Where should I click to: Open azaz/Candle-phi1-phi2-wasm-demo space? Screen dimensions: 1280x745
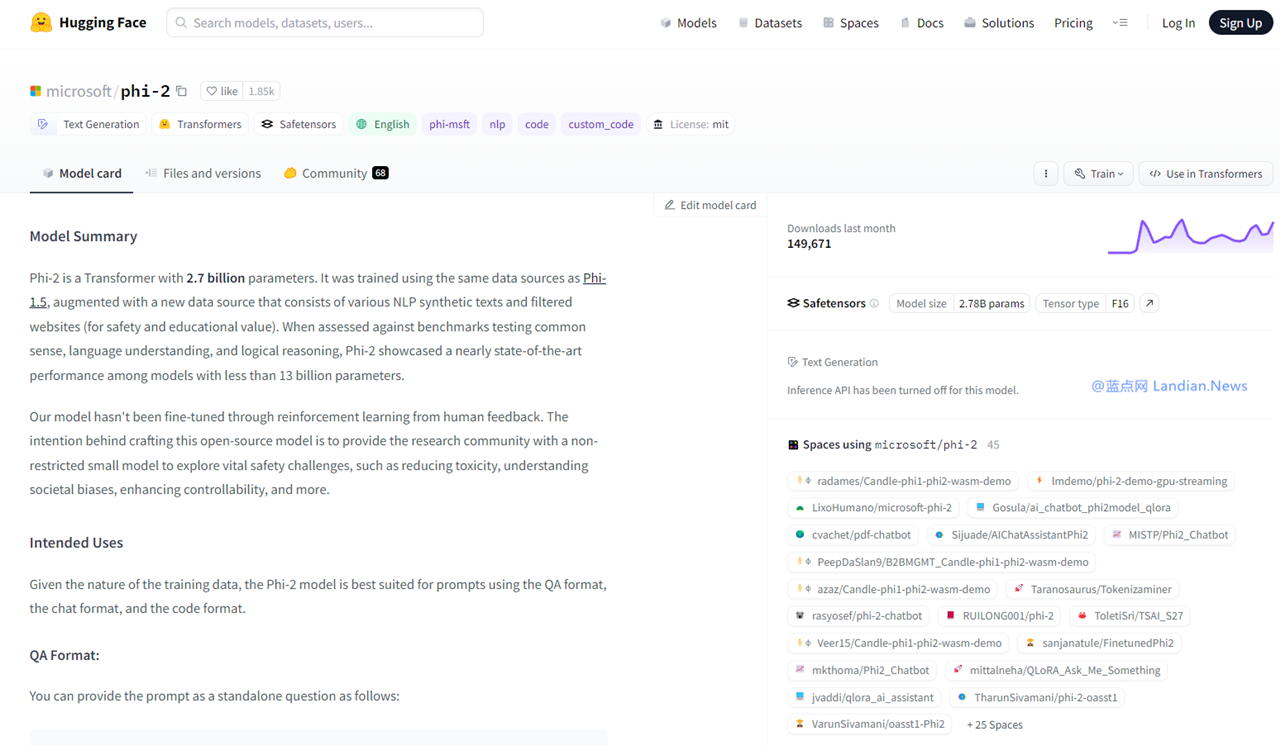893,589
